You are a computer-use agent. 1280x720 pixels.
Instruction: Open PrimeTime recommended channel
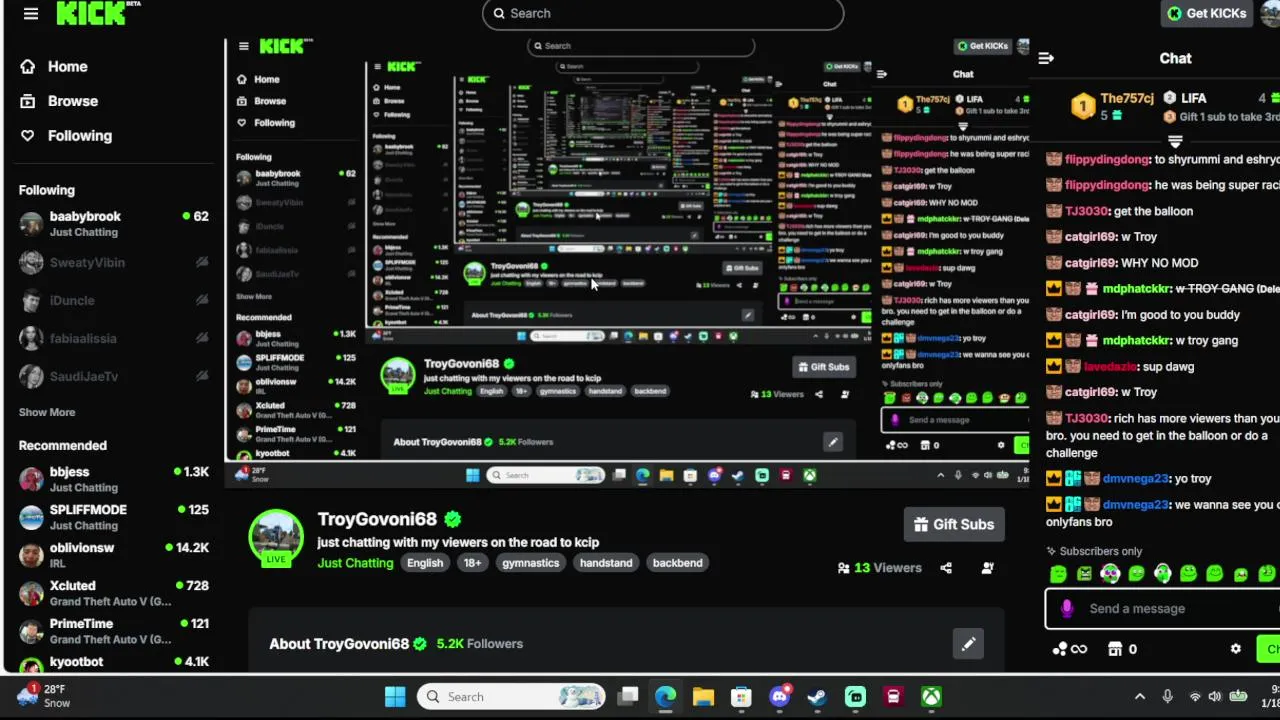(x=113, y=631)
